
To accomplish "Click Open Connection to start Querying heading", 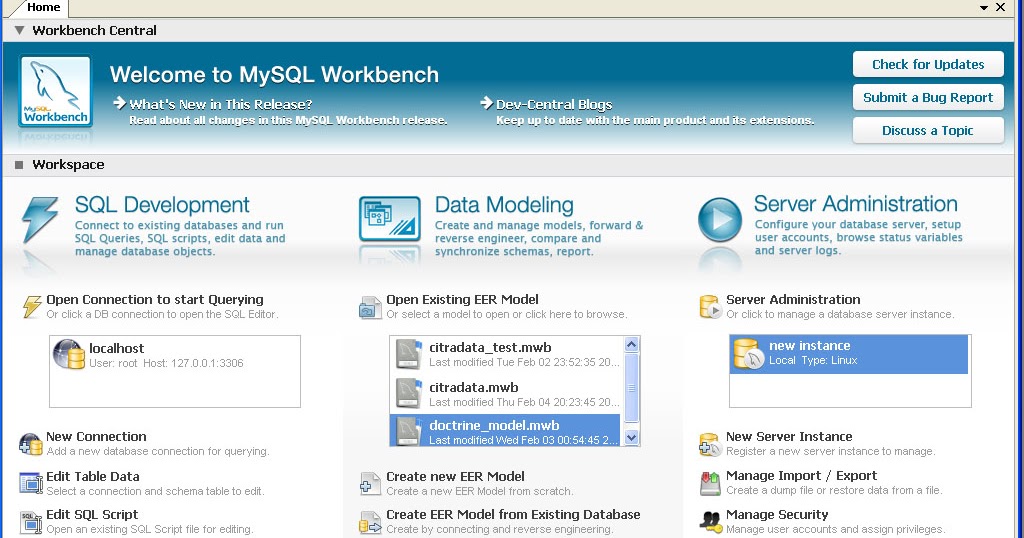I will 155,299.
